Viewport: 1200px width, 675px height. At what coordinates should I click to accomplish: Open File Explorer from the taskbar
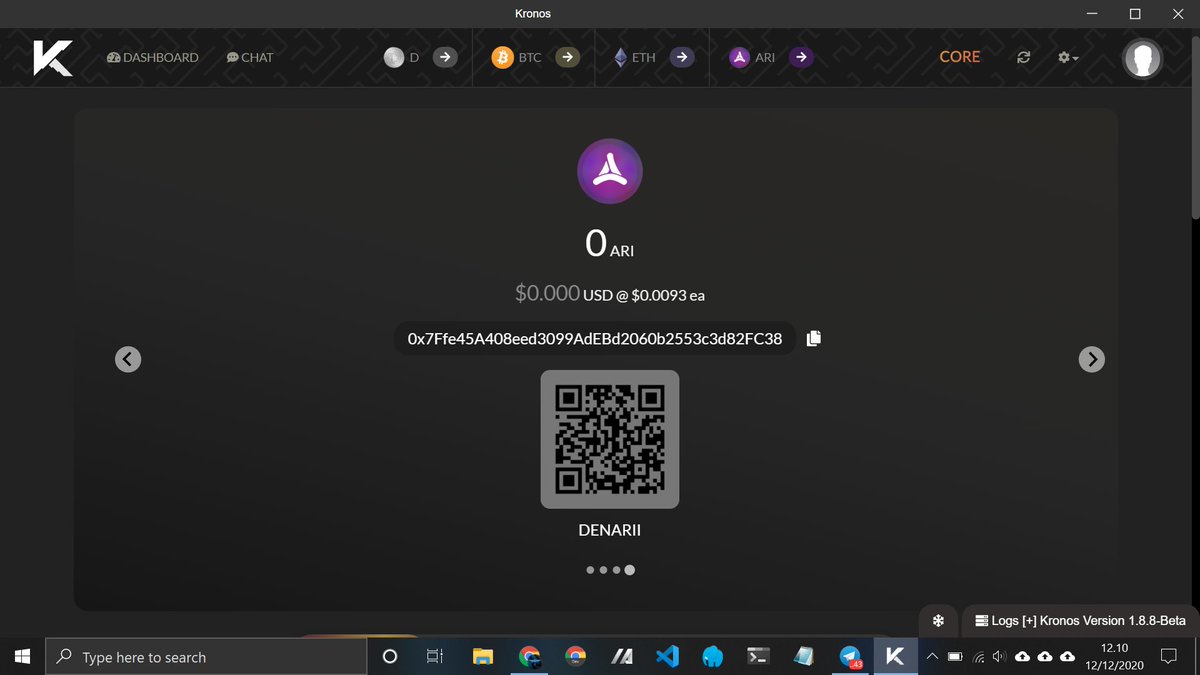(x=483, y=657)
